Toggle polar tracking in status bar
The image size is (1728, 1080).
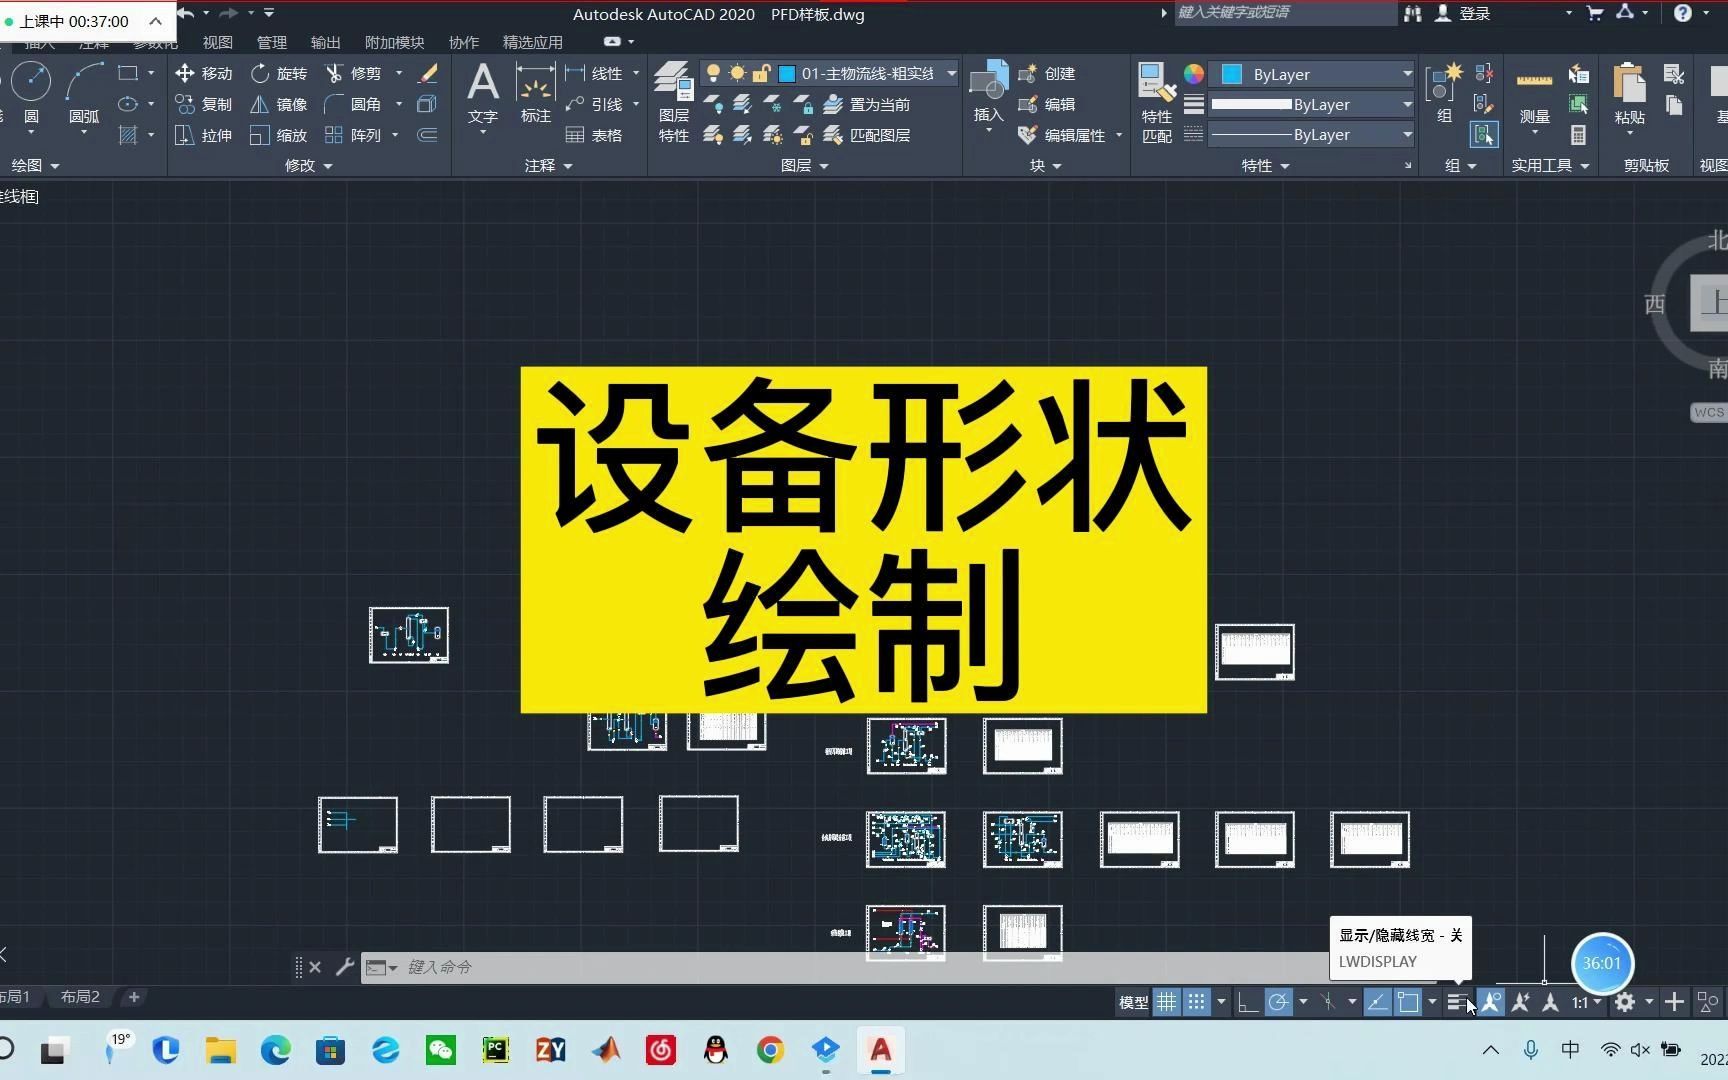(1278, 1002)
